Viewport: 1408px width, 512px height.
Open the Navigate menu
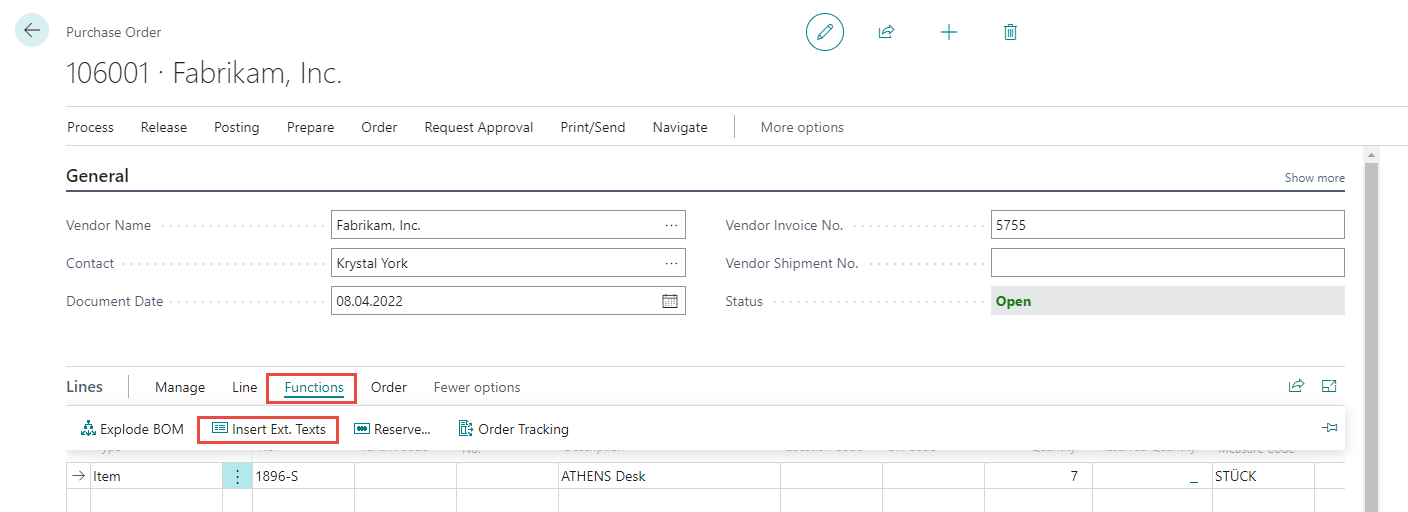pos(680,127)
